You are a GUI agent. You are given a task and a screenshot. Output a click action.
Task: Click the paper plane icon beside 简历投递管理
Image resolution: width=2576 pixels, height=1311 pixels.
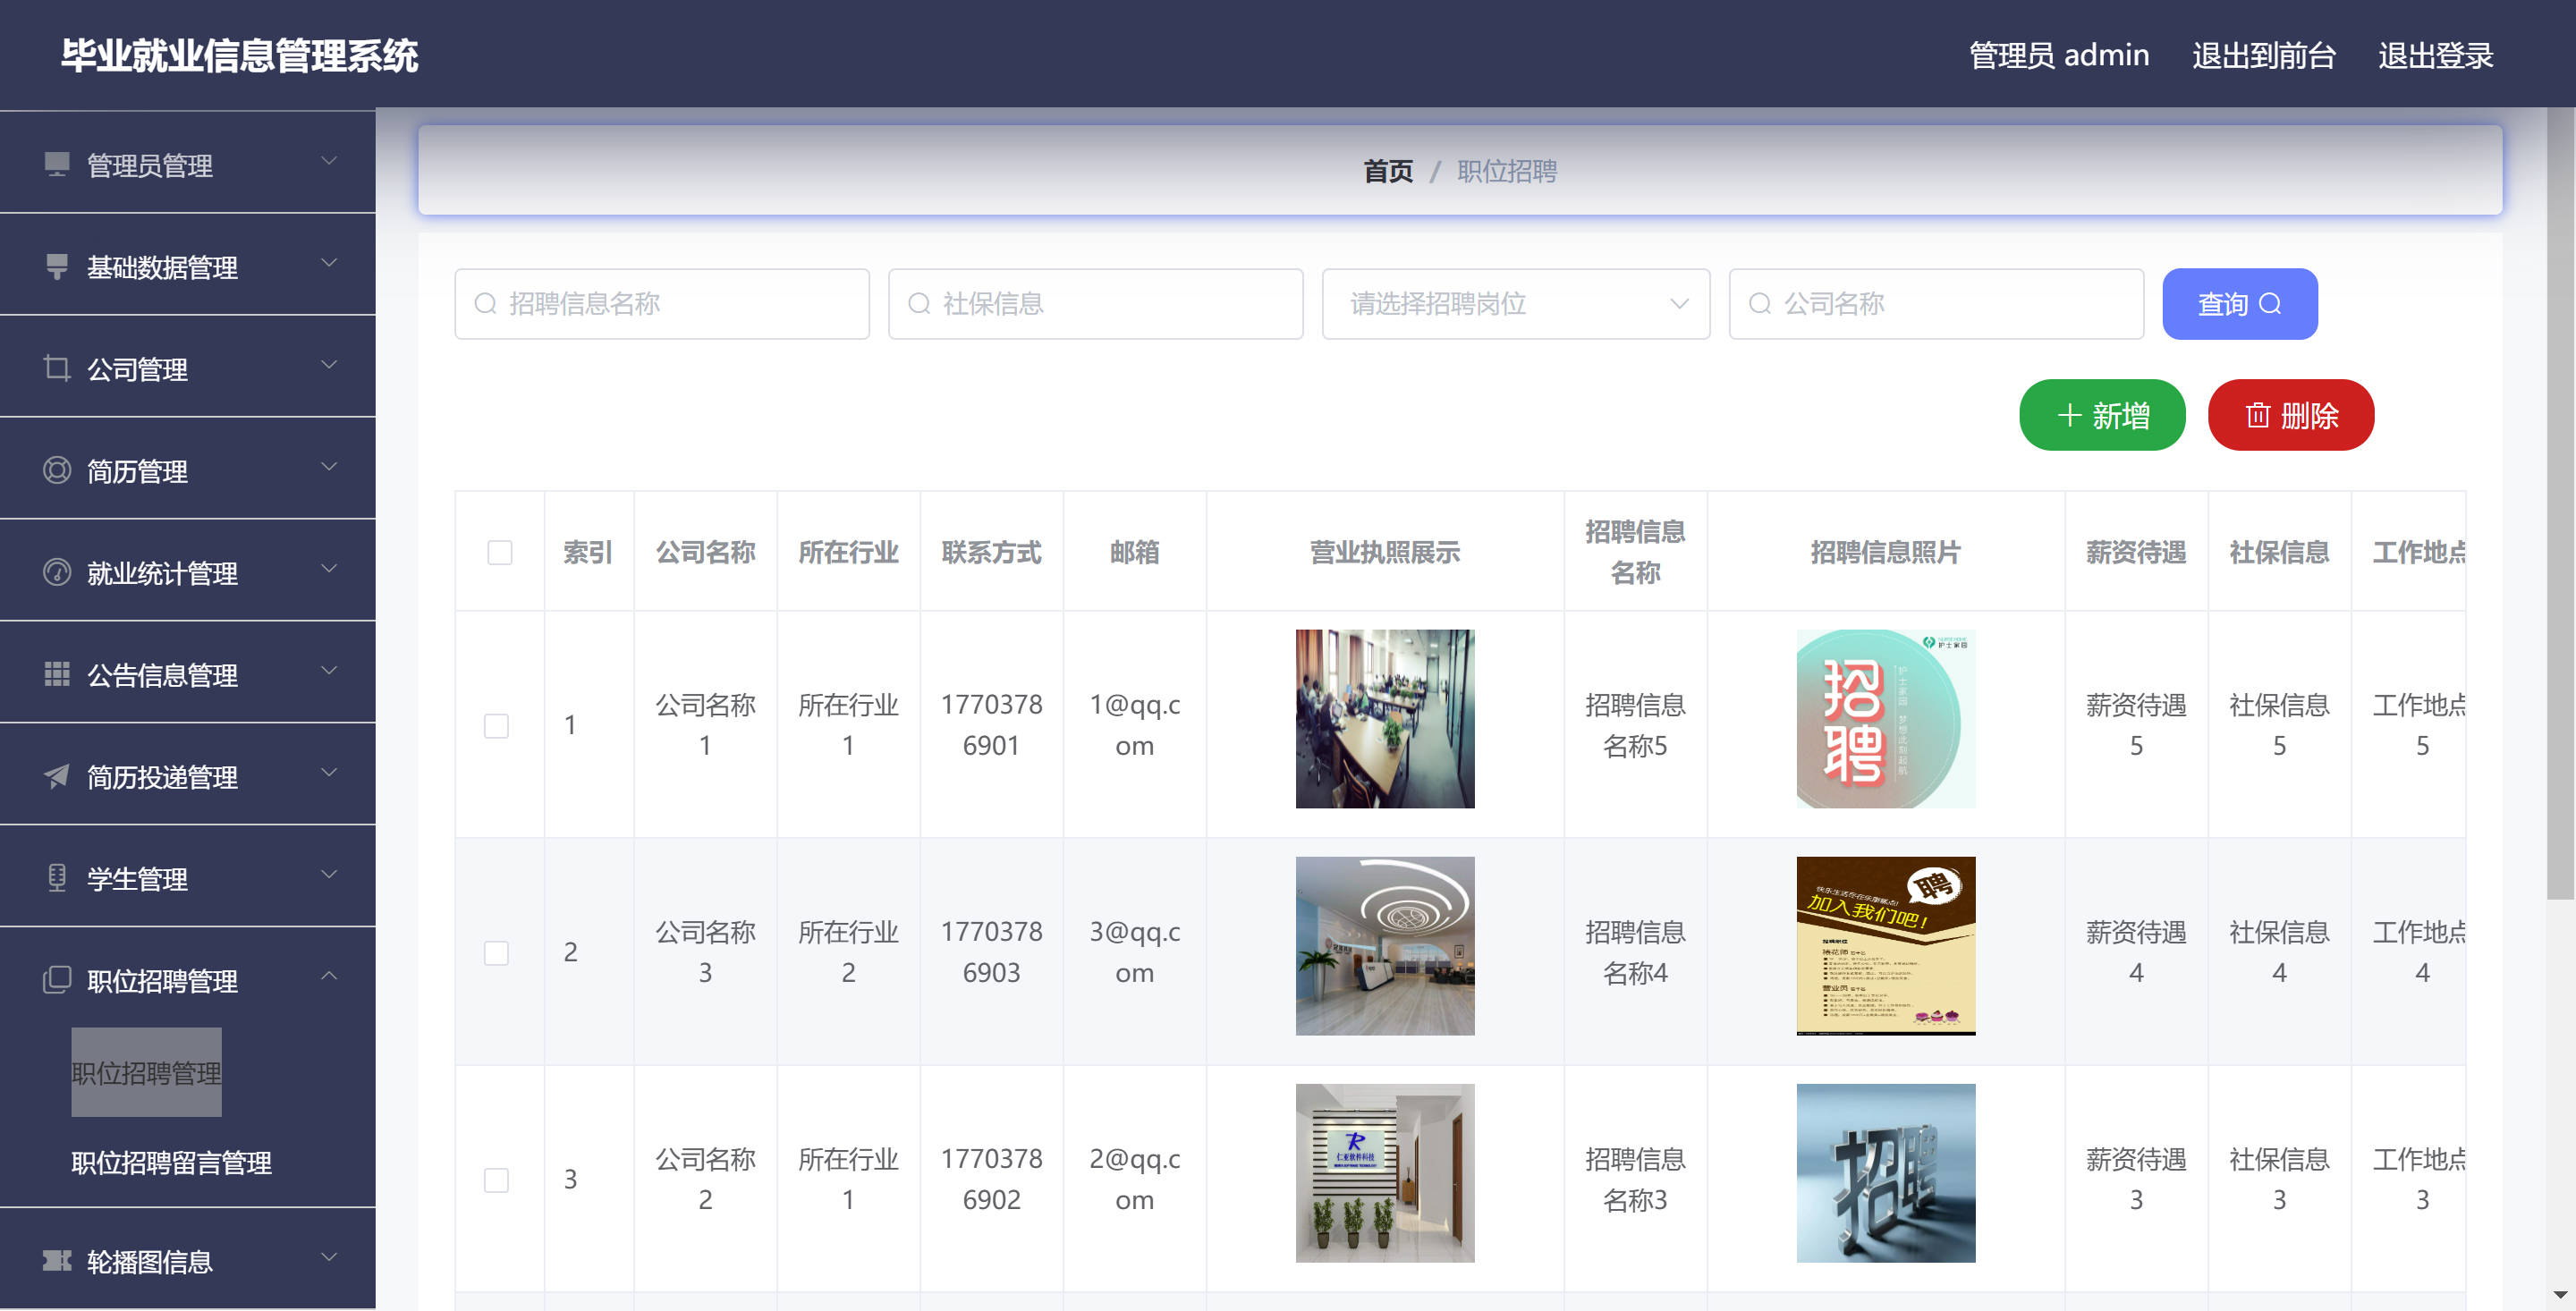pyautogui.click(x=57, y=776)
